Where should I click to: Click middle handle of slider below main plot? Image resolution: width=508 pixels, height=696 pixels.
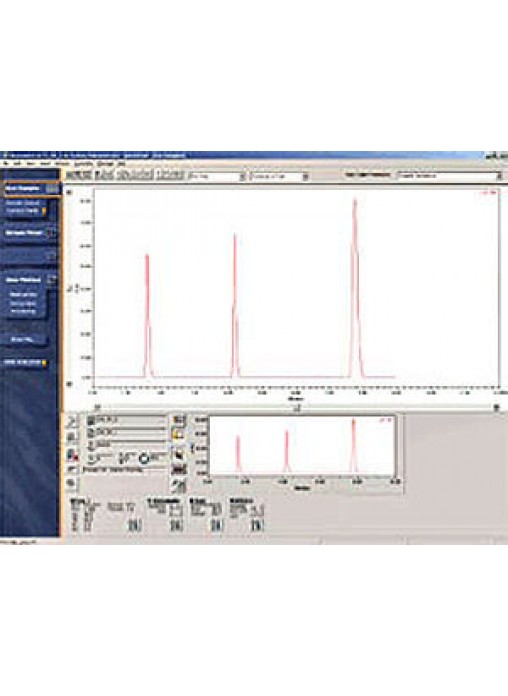point(298,407)
